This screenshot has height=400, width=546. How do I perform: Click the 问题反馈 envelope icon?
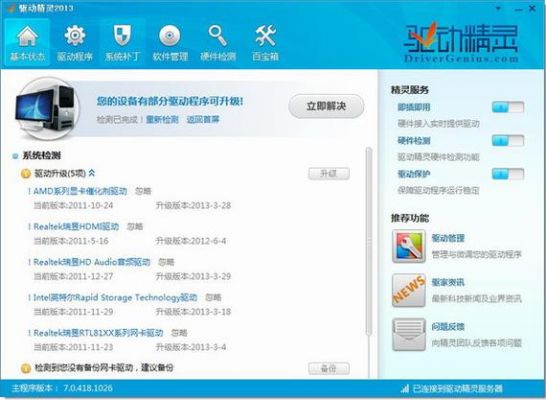coord(409,334)
